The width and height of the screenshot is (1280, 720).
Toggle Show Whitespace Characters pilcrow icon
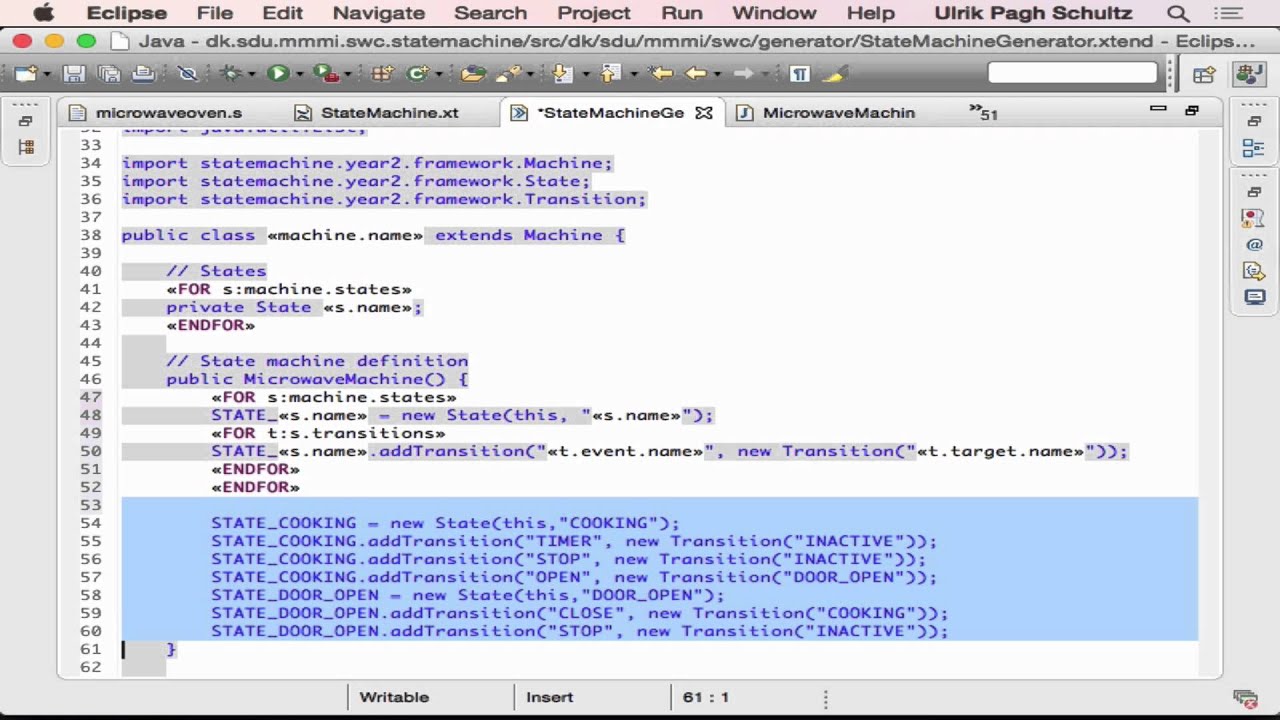tap(799, 73)
